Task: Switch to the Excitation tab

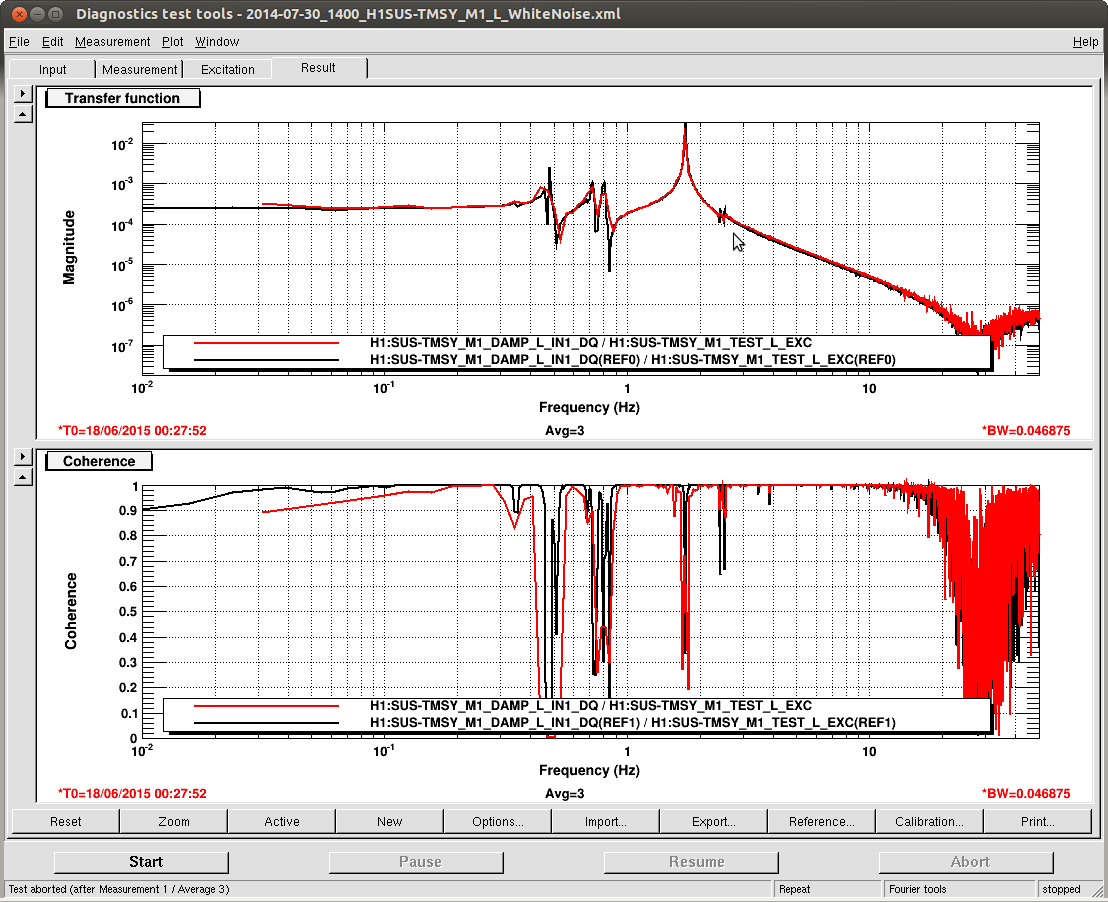Action: (228, 69)
